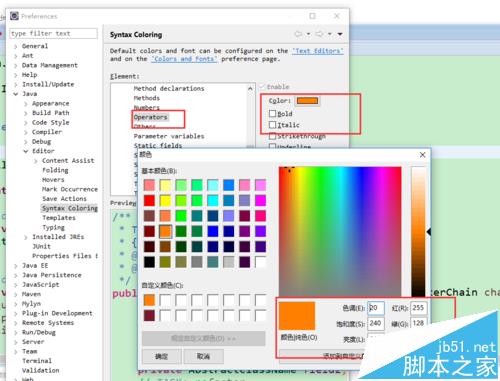Click the orange Color|Solid preview box

(x=297, y=316)
